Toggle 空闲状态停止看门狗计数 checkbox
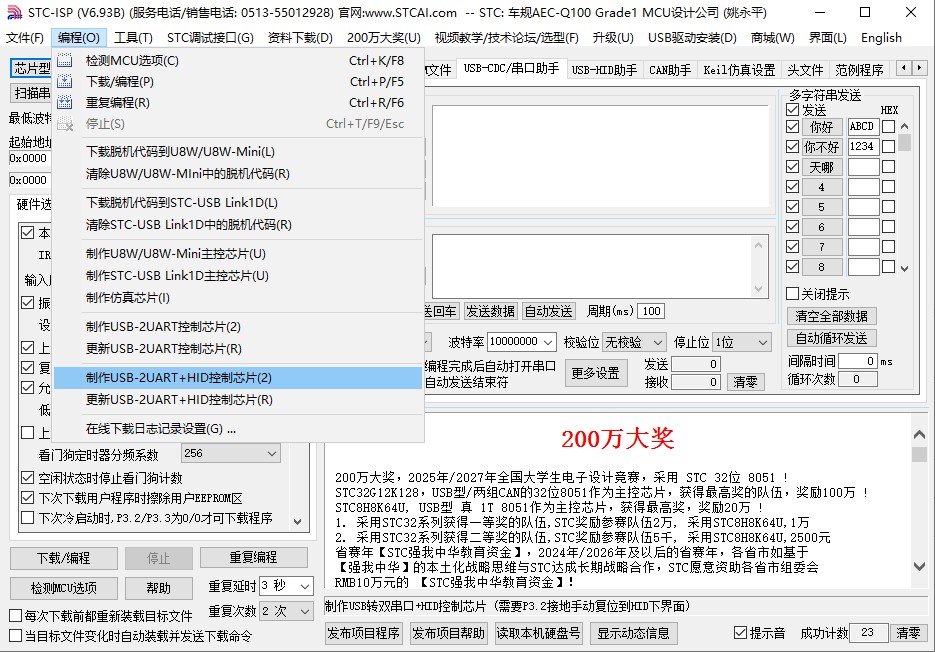Image resolution: width=935 pixels, height=652 pixels. tap(27, 478)
